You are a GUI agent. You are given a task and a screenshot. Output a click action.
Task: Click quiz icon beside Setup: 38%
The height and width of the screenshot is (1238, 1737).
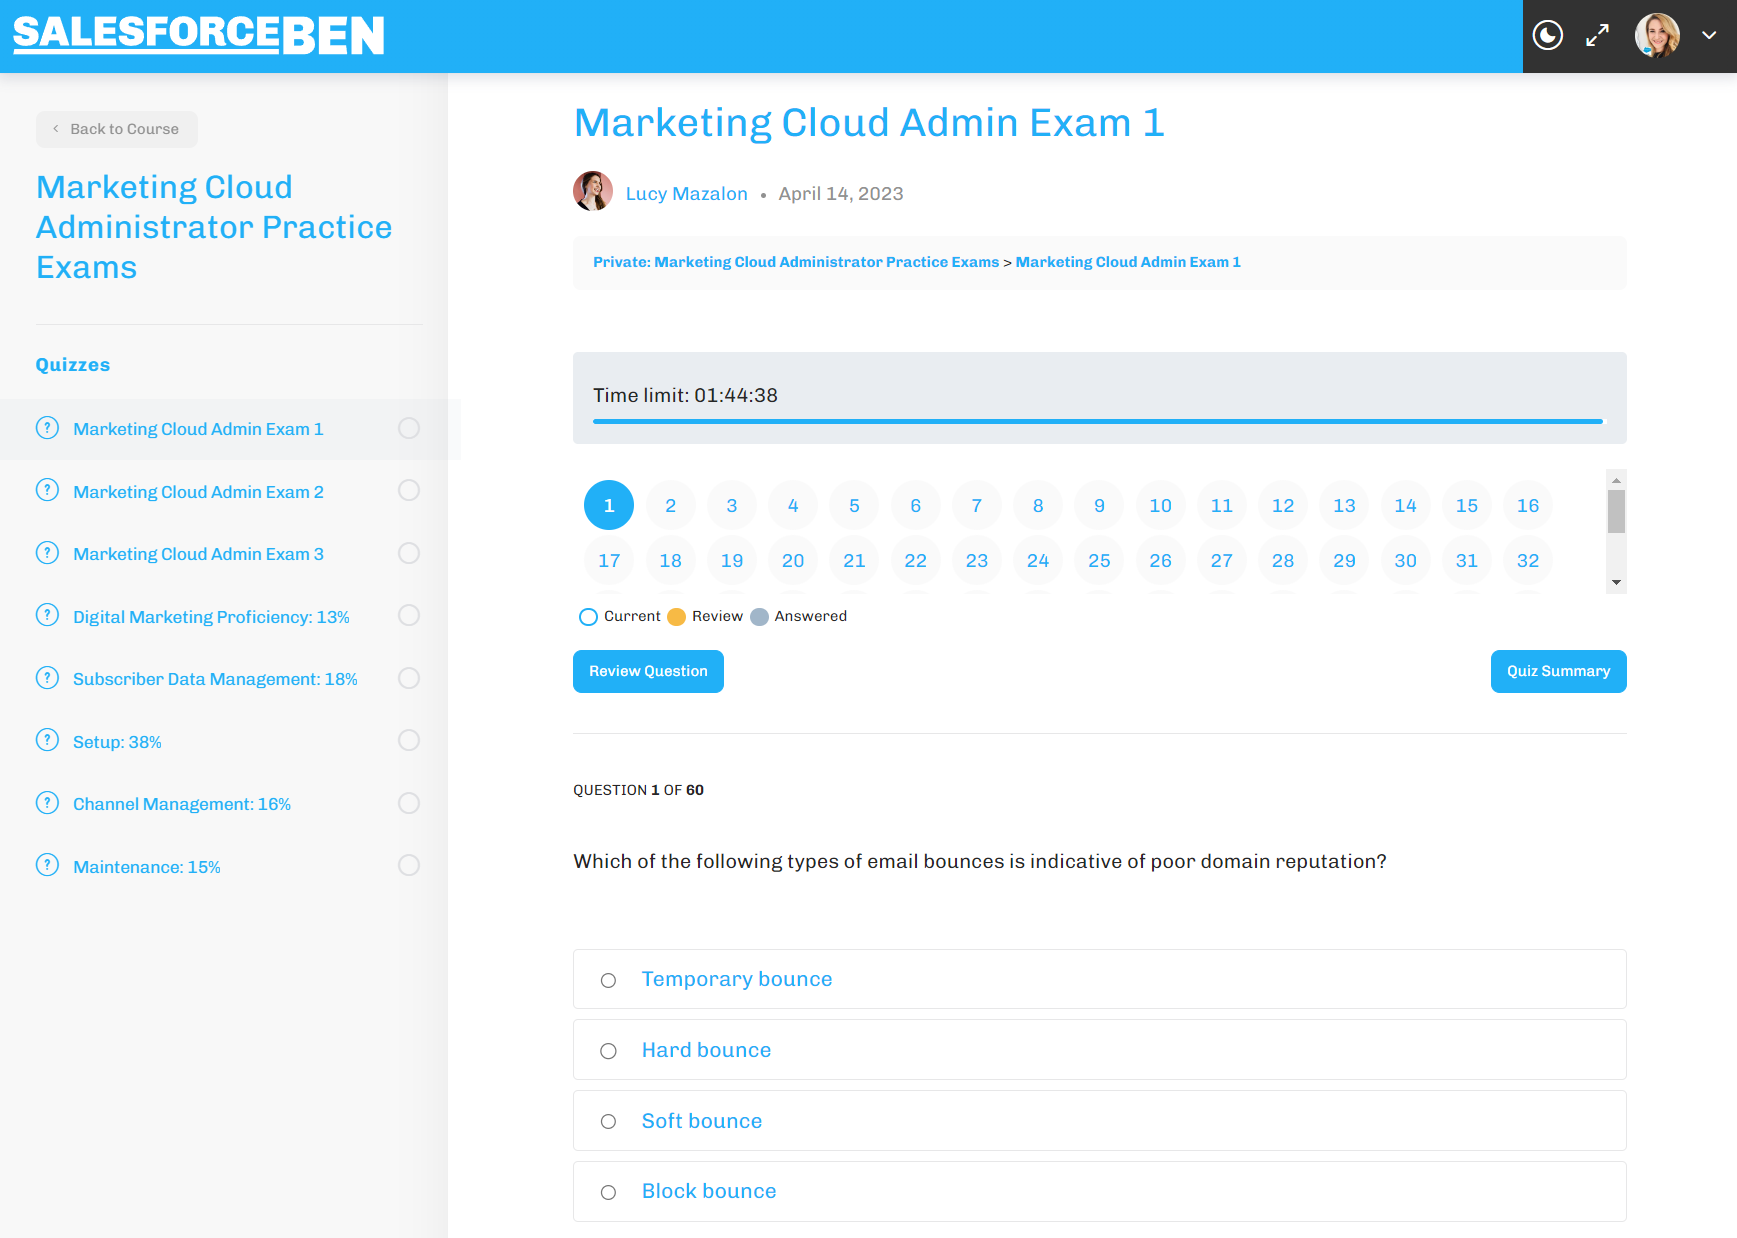pos(47,740)
